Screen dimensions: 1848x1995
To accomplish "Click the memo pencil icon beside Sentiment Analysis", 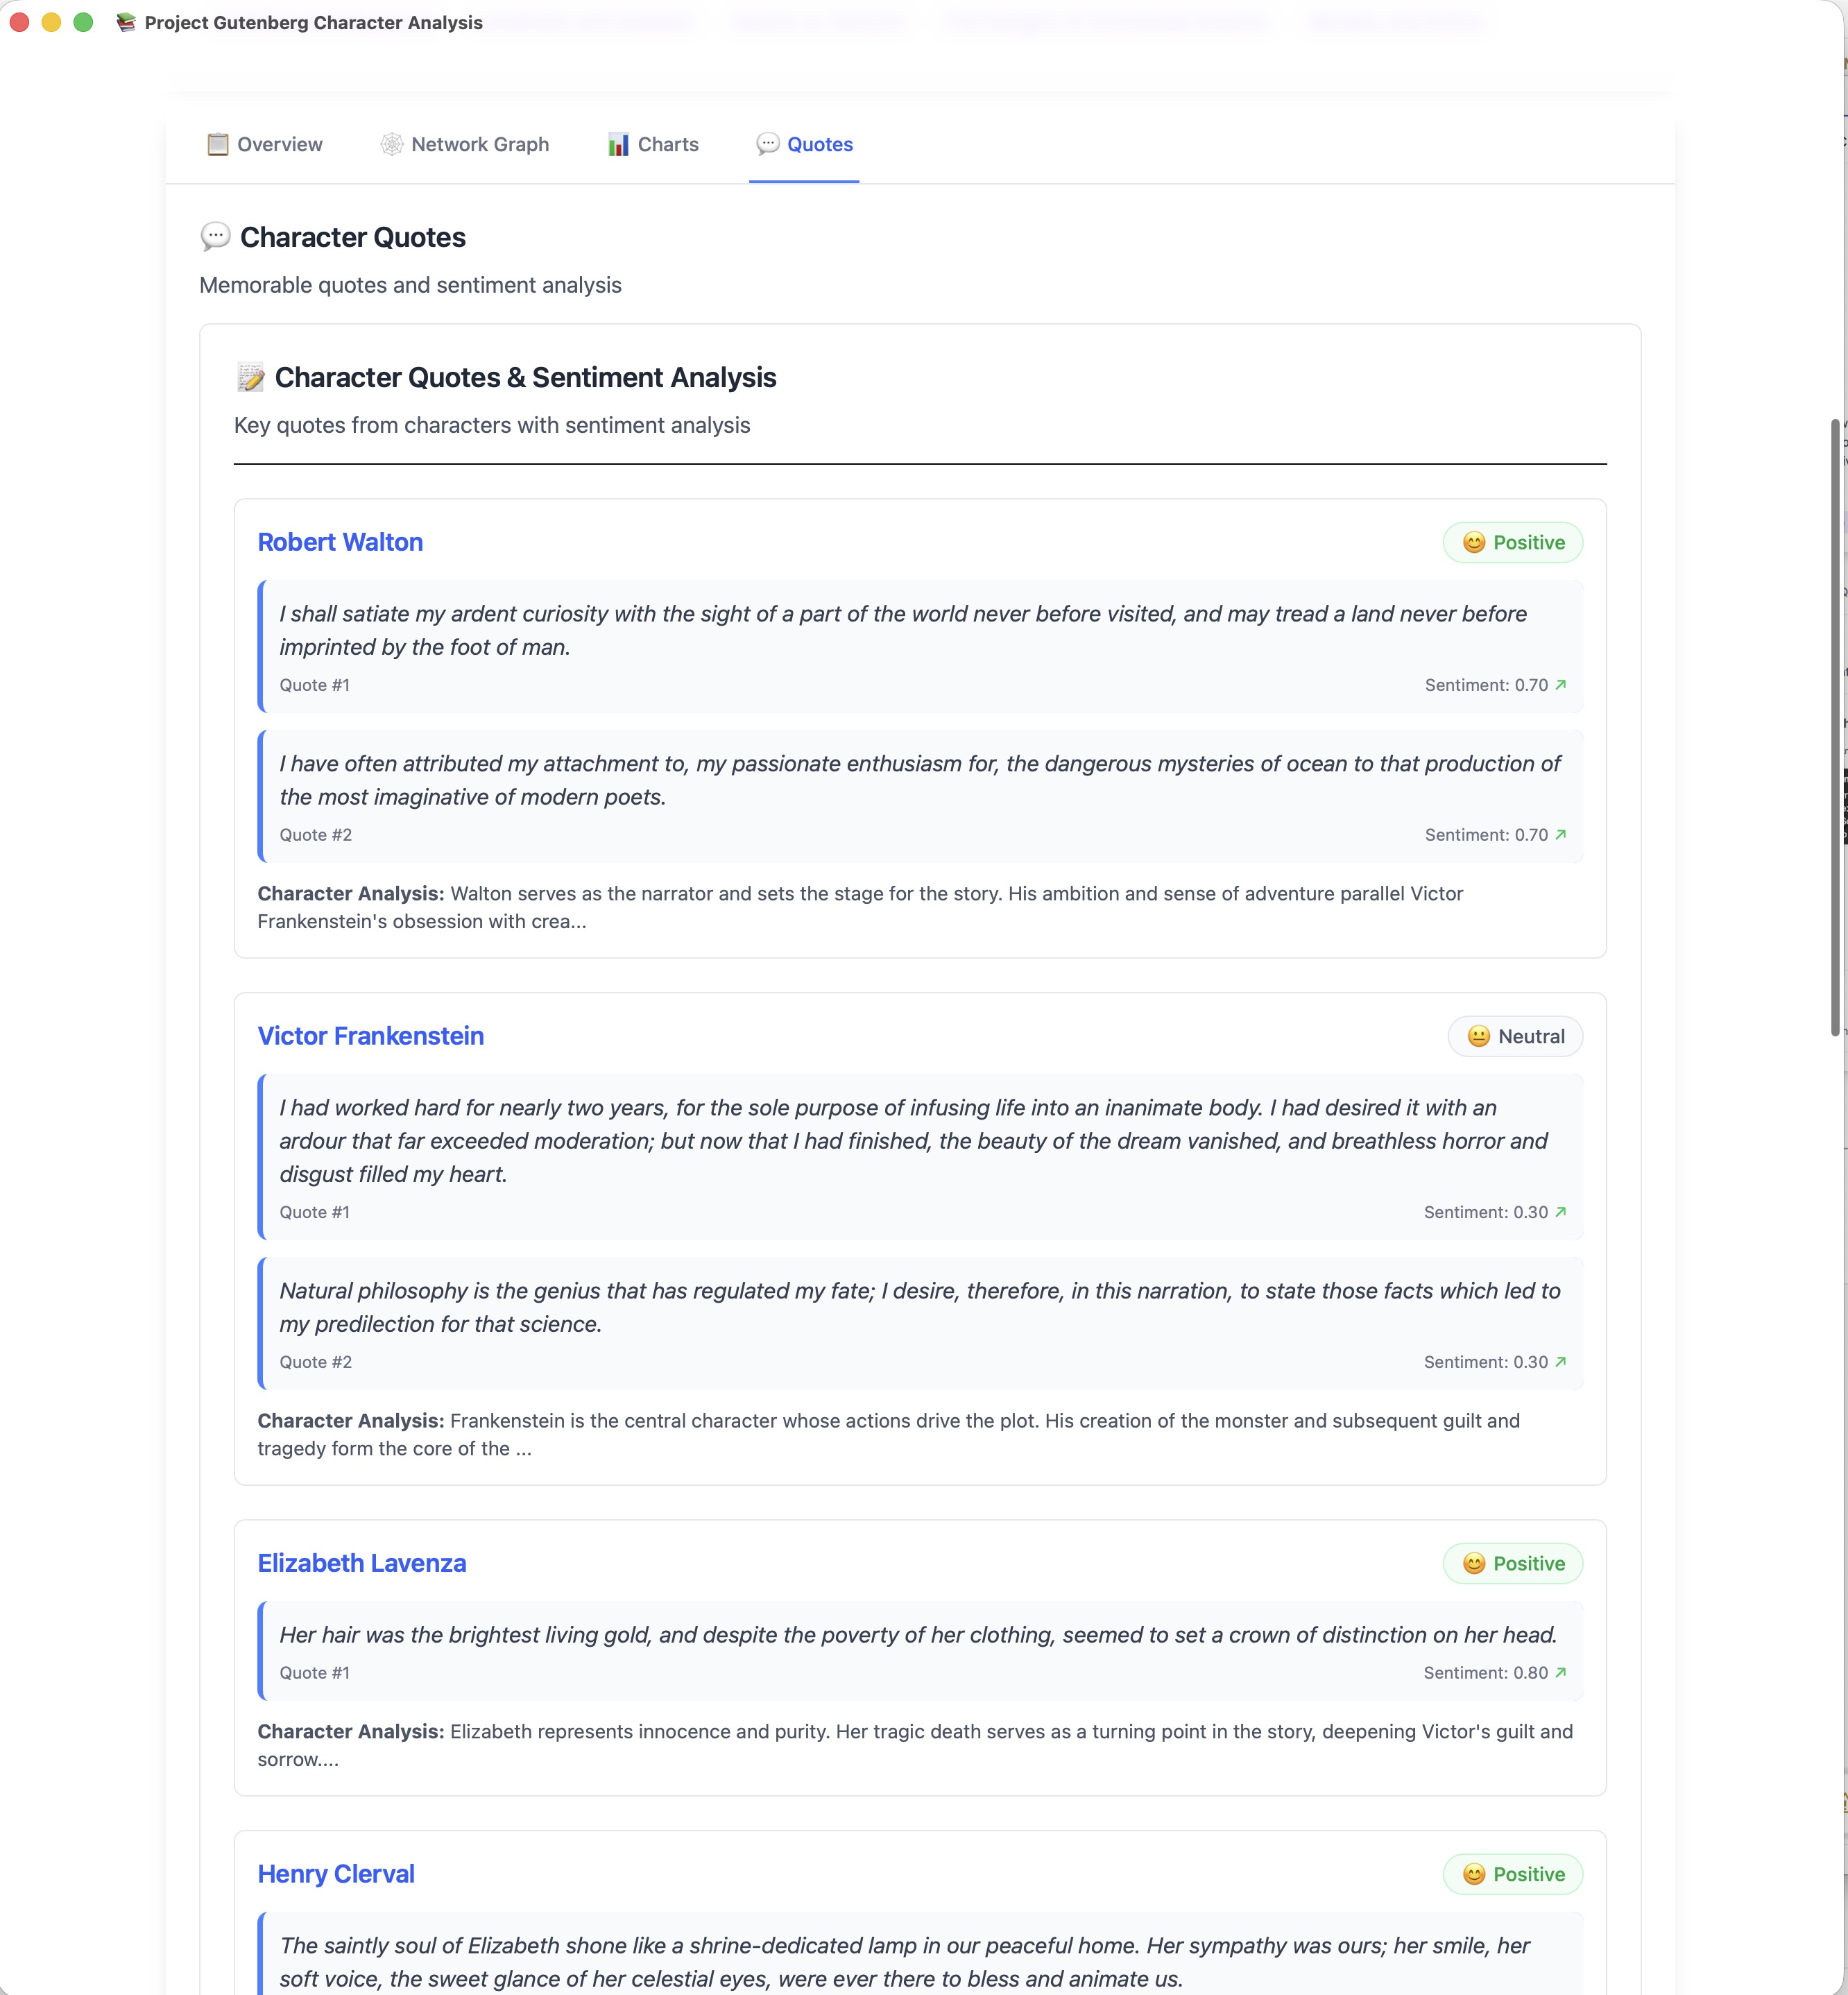I will click(x=251, y=377).
